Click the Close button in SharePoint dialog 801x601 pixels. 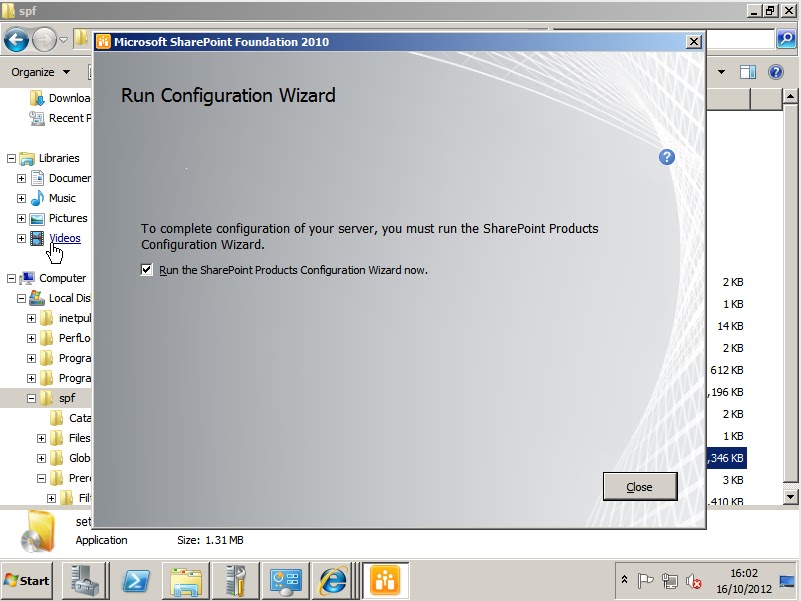tap(640, 487)
